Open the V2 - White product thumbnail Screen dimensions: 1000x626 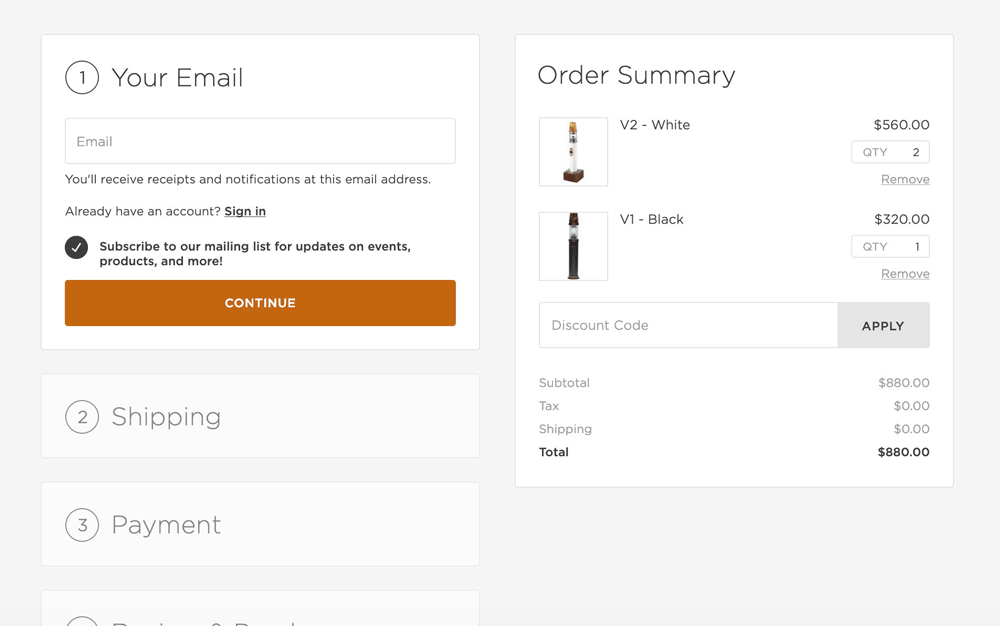point(573,152)
